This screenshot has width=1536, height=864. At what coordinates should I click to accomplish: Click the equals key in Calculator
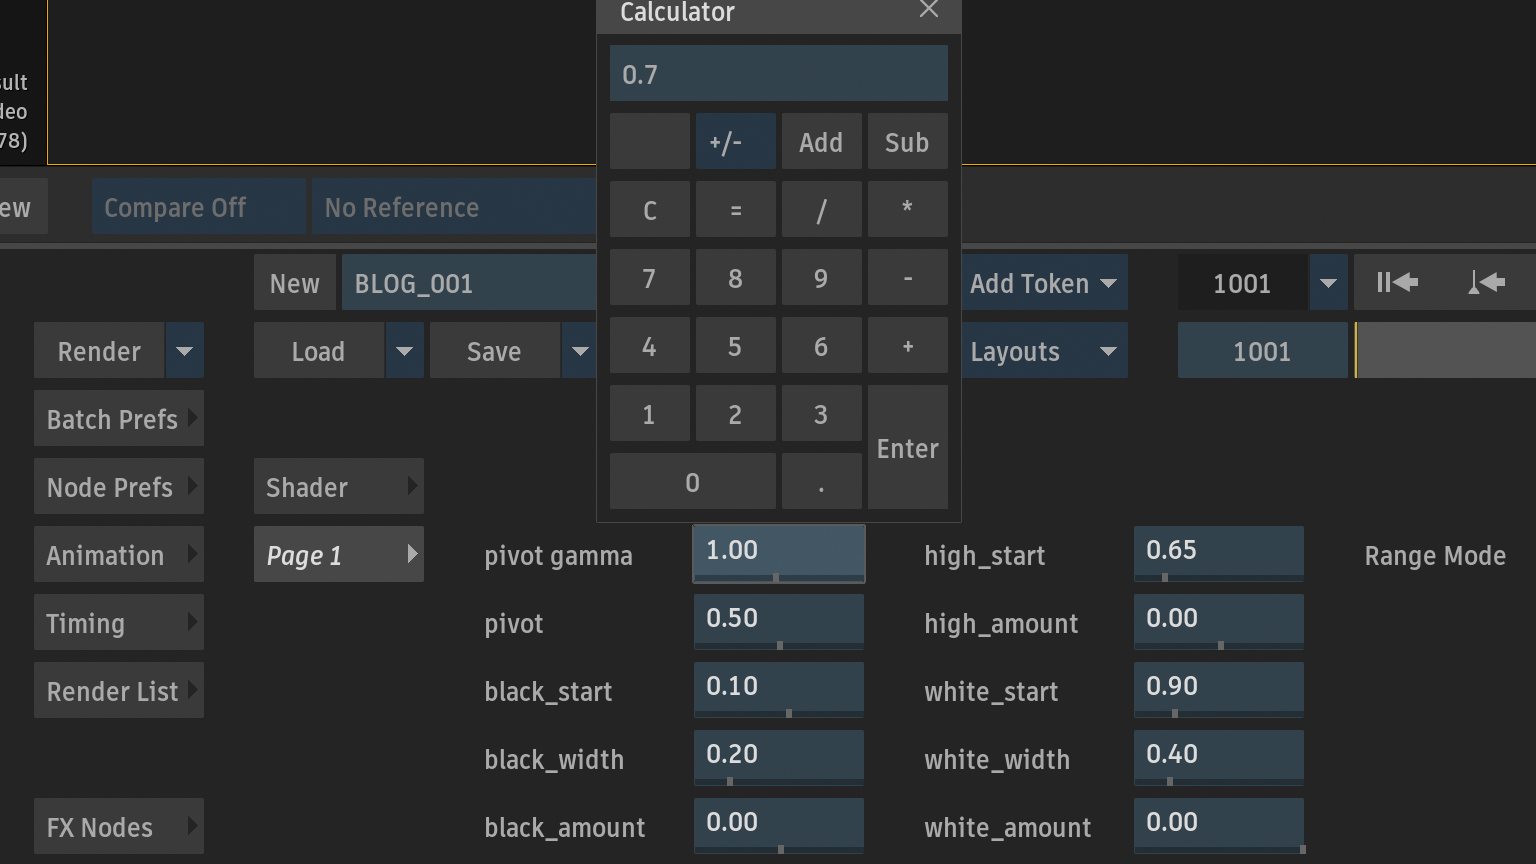[x=736, y=209]
